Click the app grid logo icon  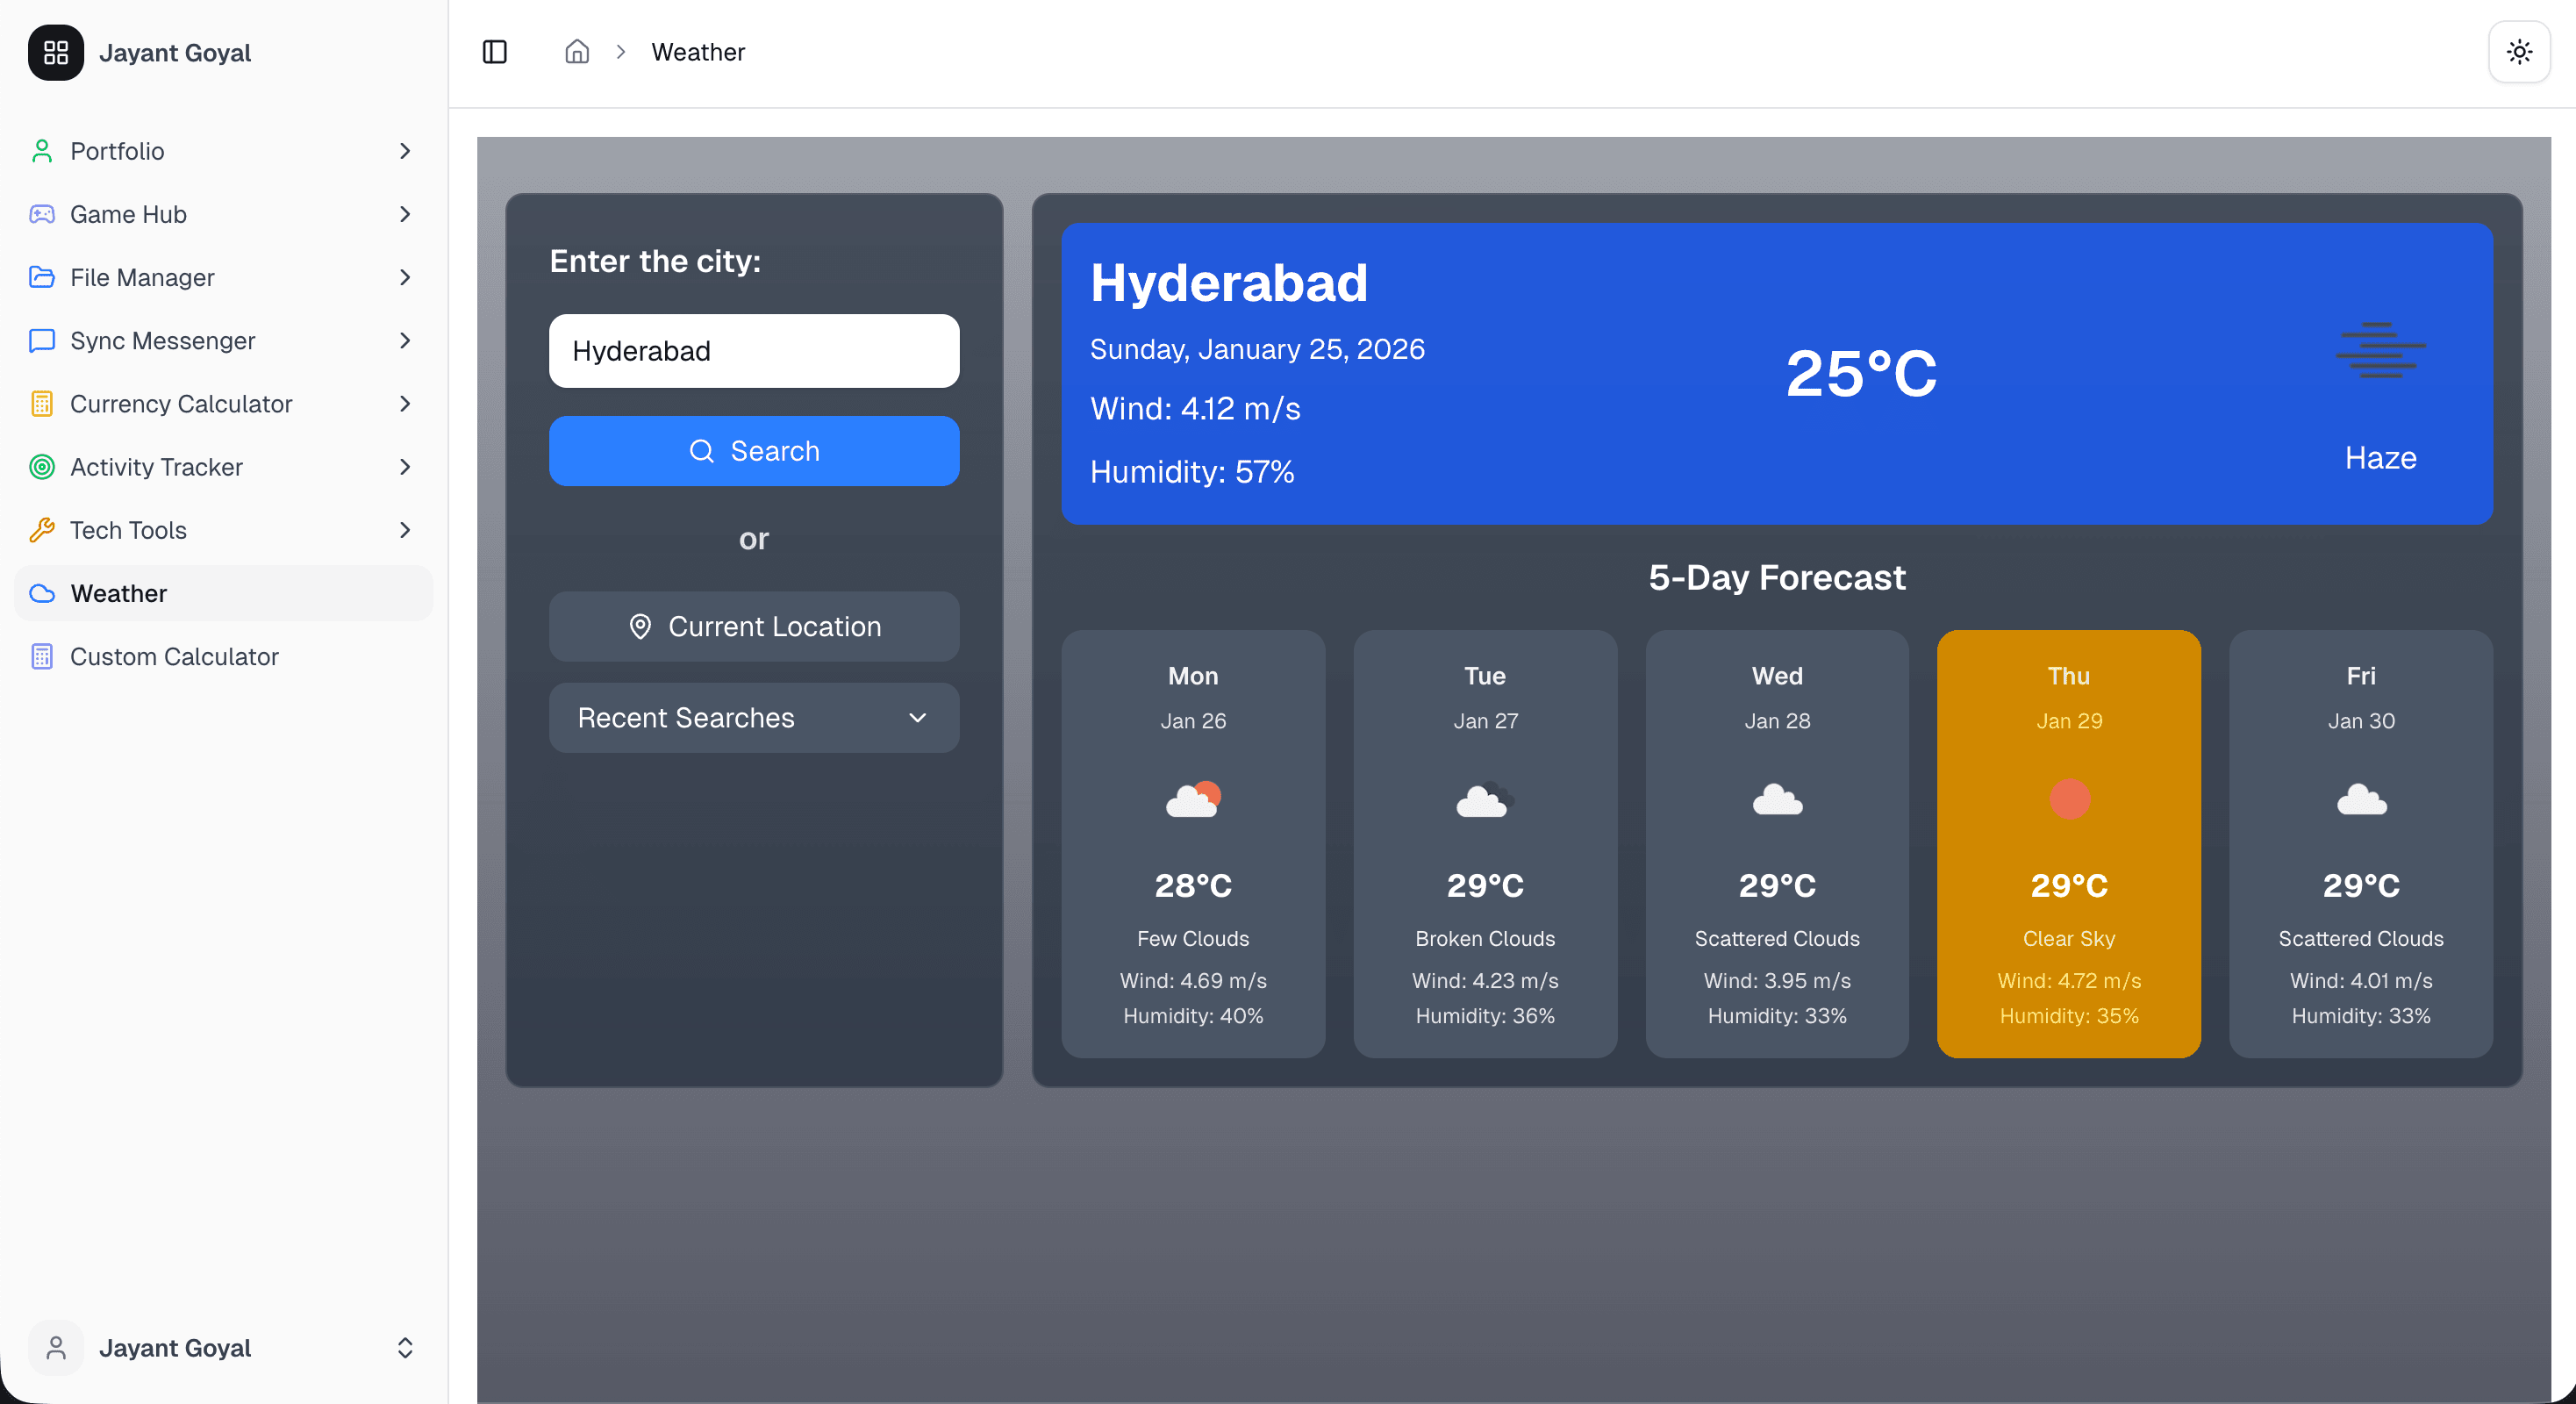coord(56,52)
